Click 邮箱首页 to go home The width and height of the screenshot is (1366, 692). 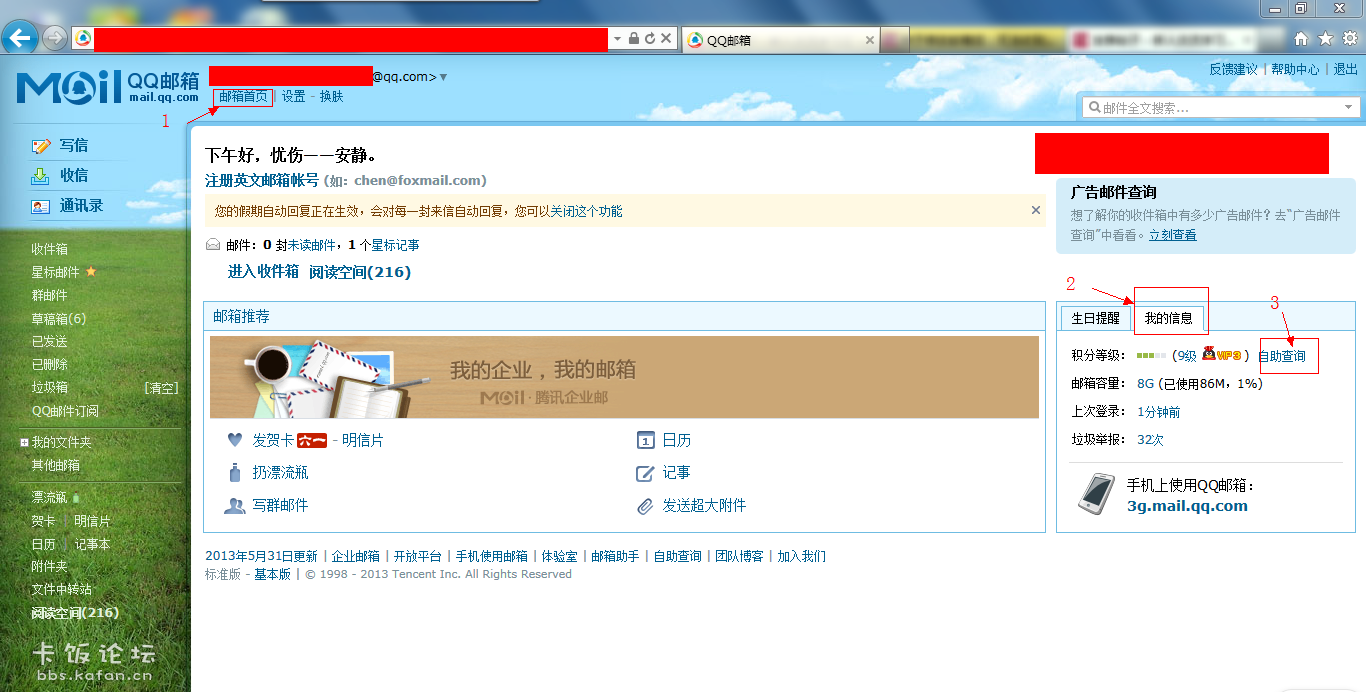click(241, 96)
